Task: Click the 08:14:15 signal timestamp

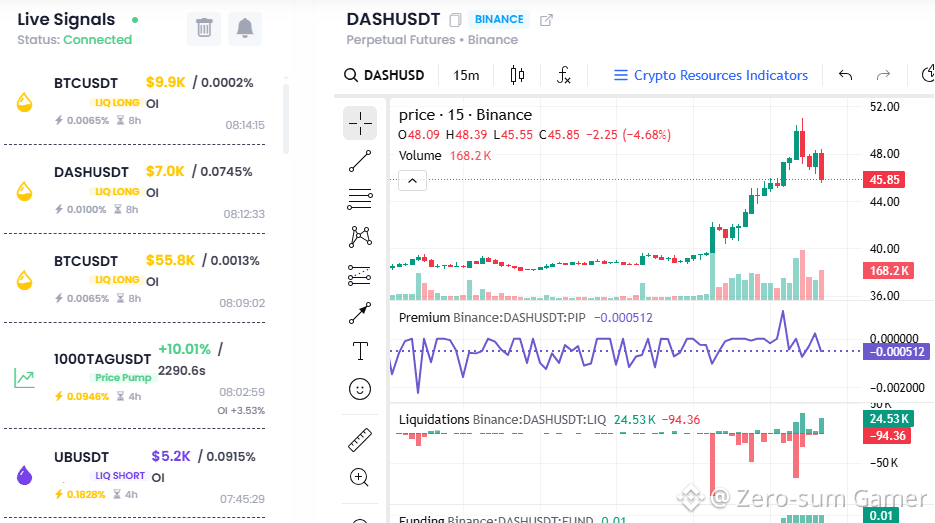Action: (244, 125)
